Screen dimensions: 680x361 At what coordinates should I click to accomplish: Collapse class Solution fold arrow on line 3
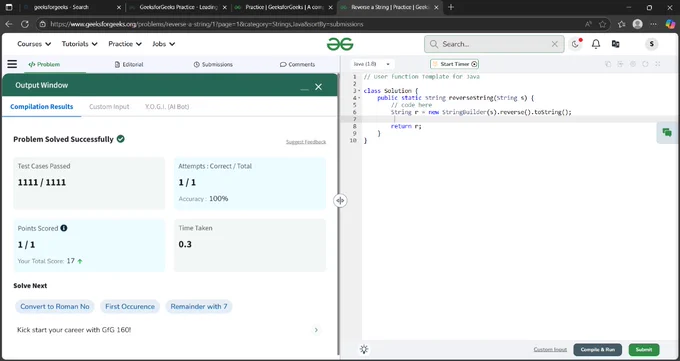(359, 91)
